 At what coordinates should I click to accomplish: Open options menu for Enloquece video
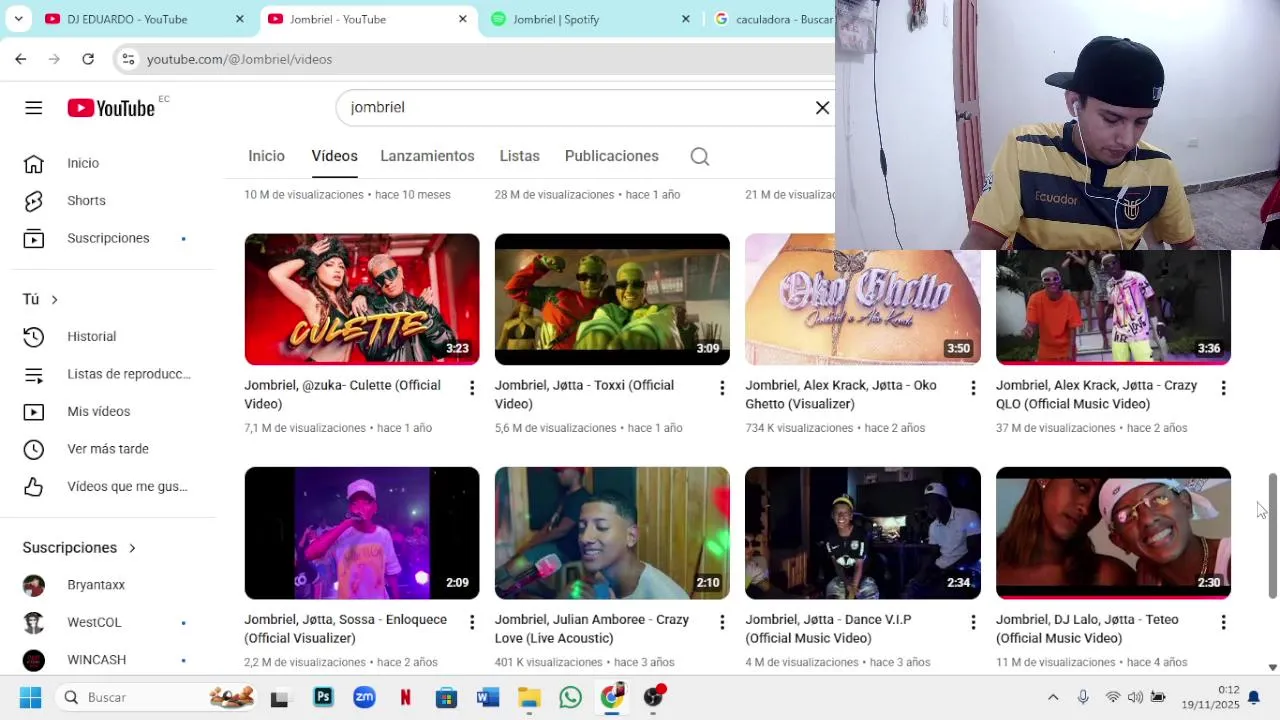pyautogui.click(x=472, y=622)
